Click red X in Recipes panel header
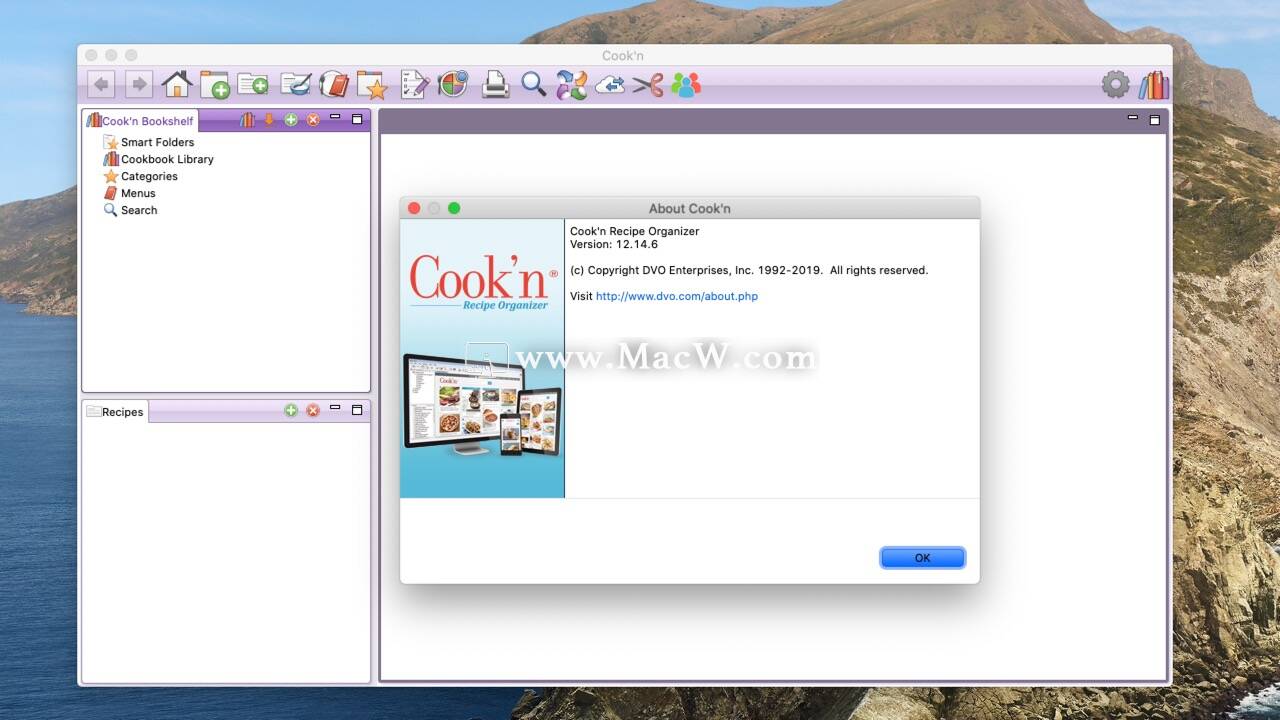The width and height of the screenshot is (1280, 720). (313, 410)
